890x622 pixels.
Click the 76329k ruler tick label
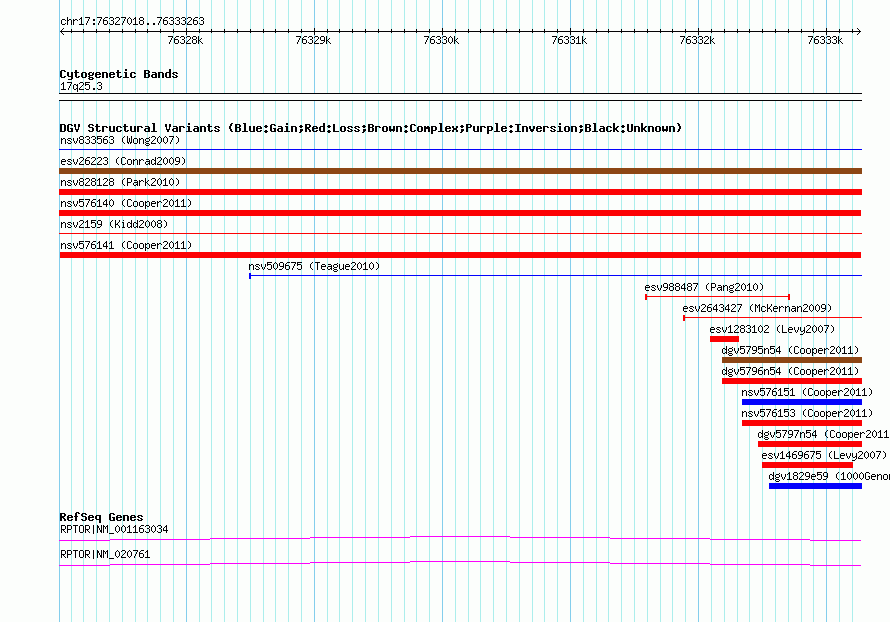coord(313,40)
